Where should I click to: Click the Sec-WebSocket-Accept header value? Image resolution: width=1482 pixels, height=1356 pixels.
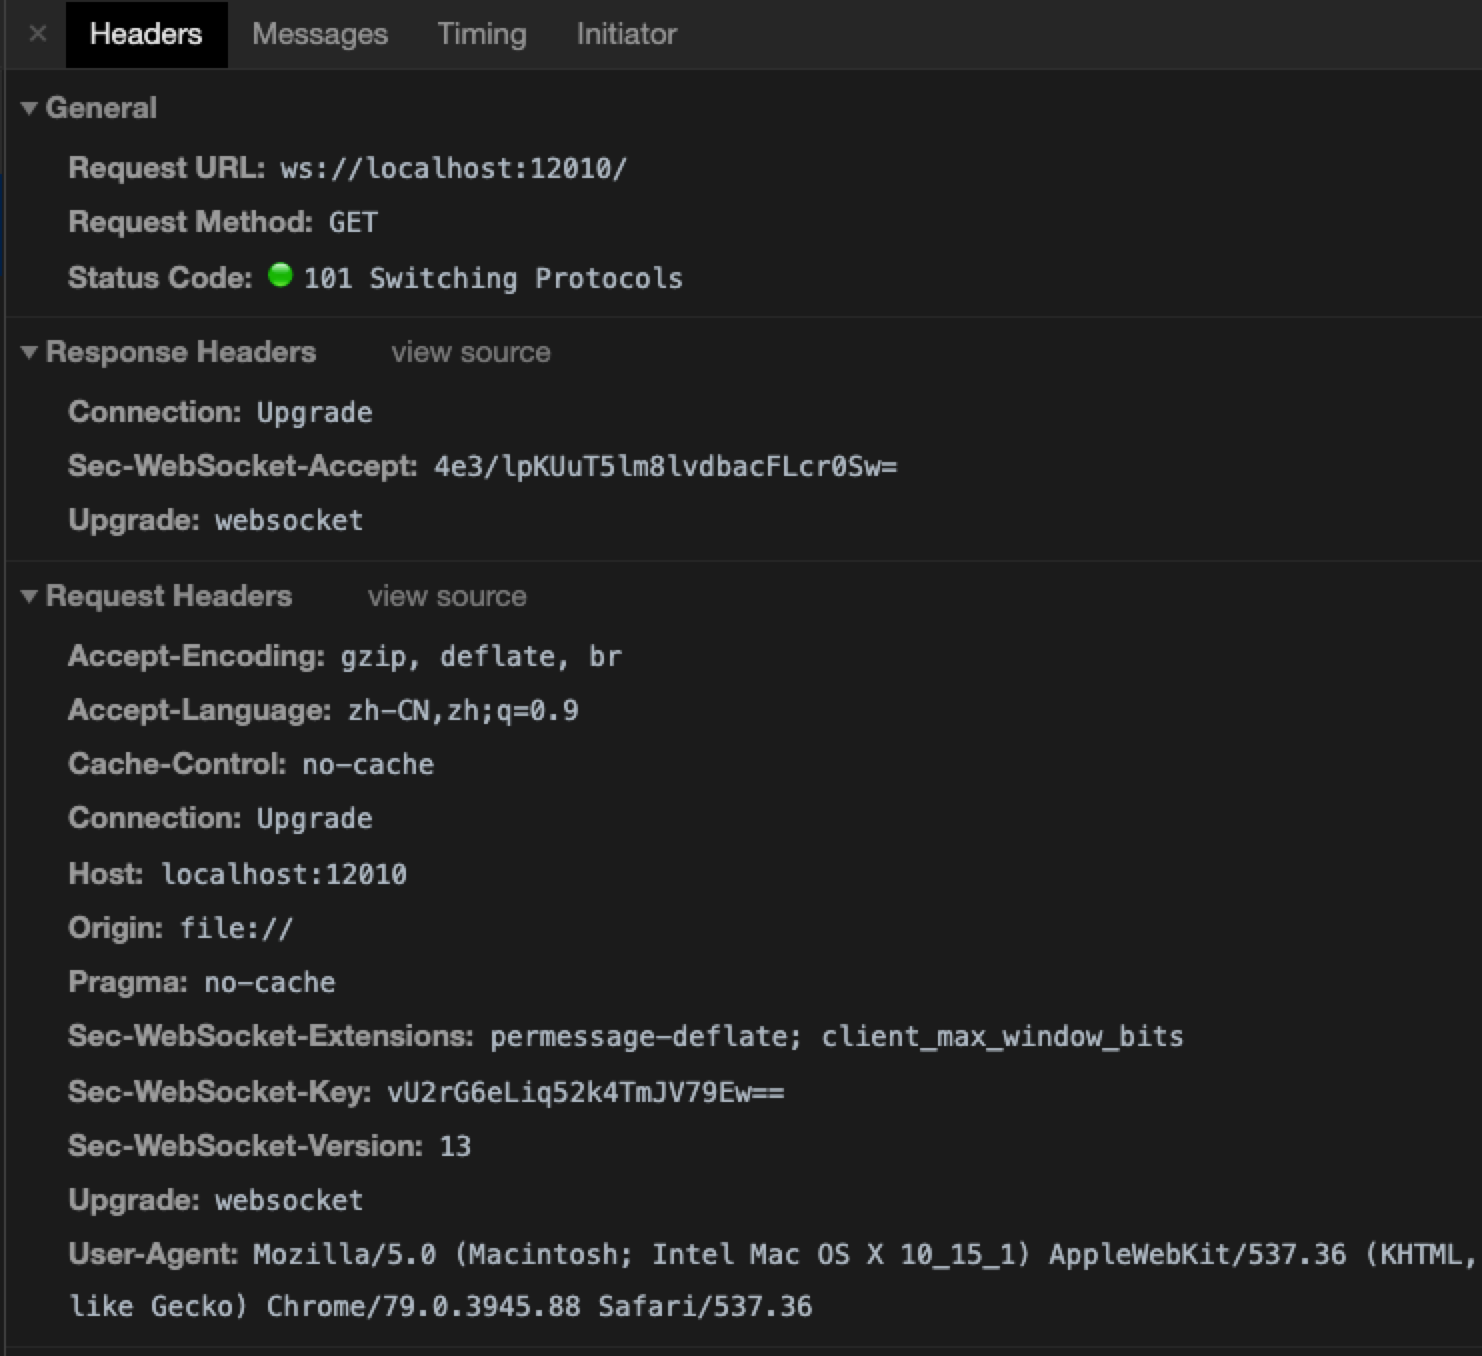coord(665,466)
